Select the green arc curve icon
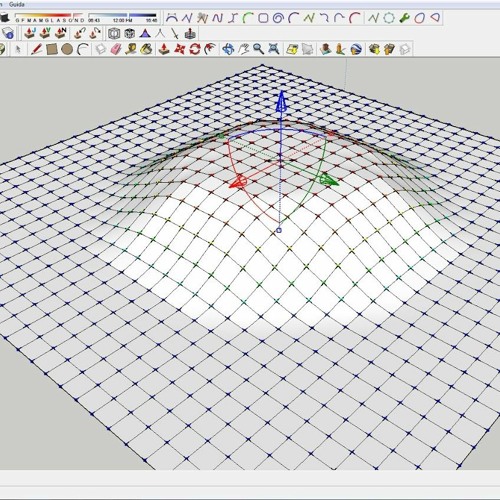 coord(248,18)
